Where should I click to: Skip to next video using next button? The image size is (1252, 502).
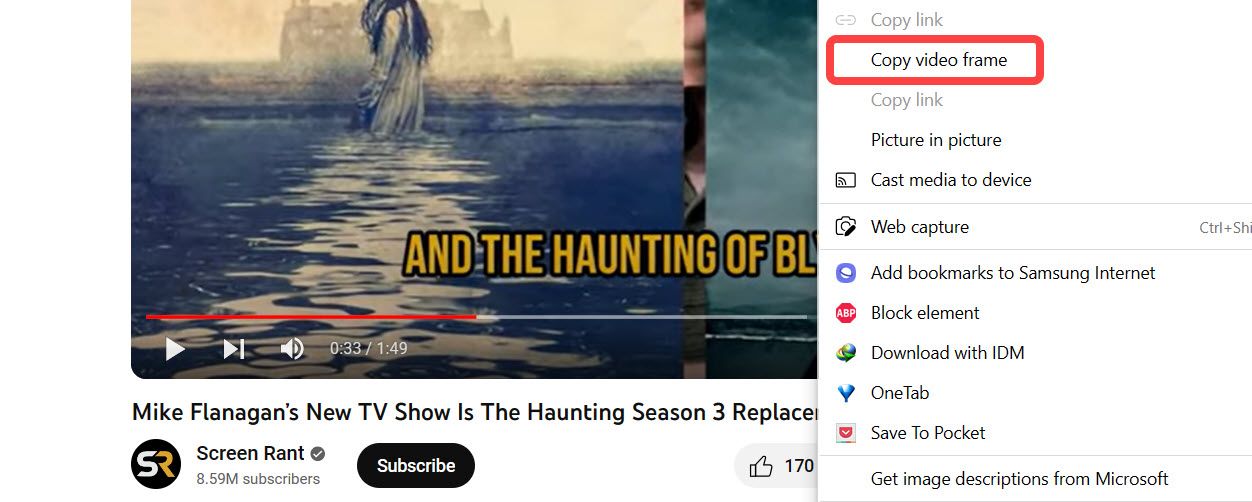point(234,348)
